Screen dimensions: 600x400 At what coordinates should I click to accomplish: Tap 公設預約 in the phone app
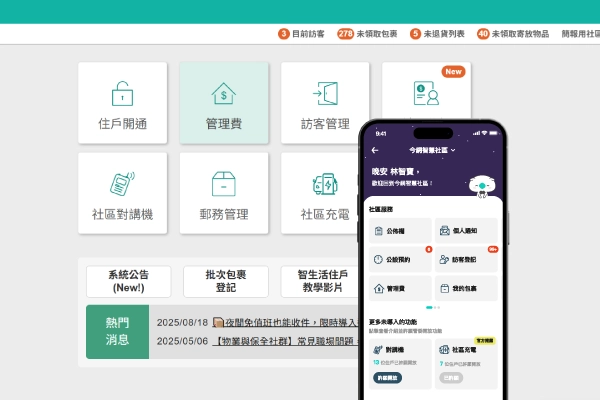[400, 260]
